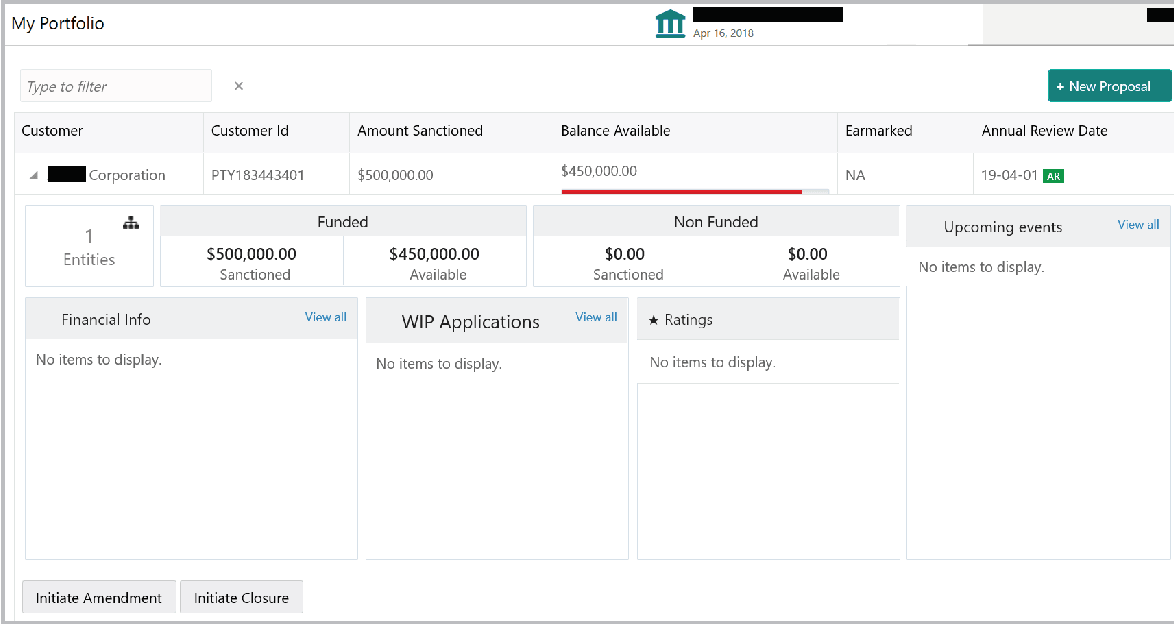Clear the filter using the X icon

point(238,86)
